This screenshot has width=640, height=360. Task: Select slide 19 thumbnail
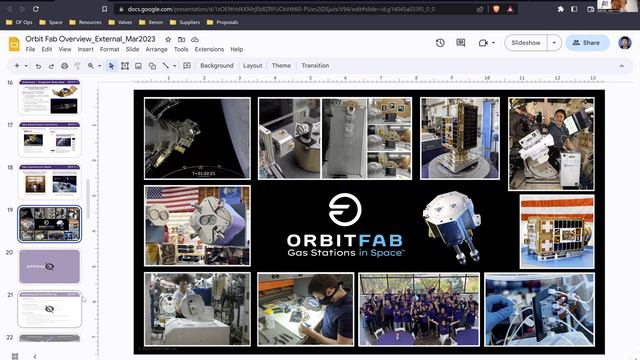[49, 224]
